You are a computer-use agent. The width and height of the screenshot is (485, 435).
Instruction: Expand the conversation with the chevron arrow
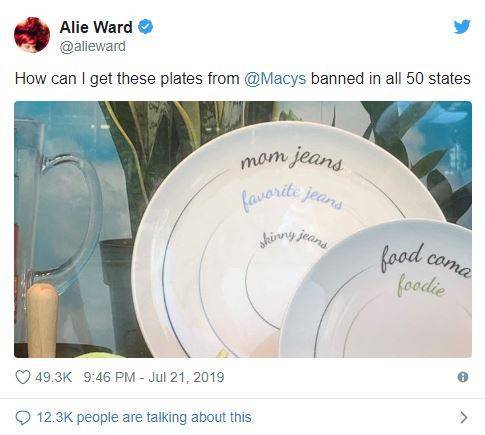(x=463, y=417)
